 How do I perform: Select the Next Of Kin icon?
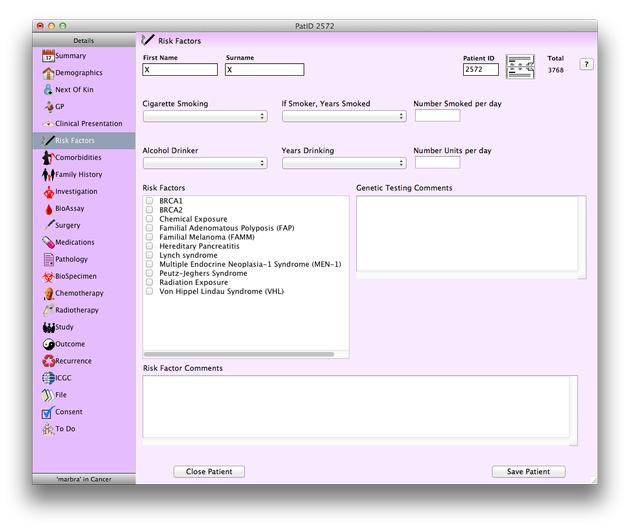[x=48, y=90]
